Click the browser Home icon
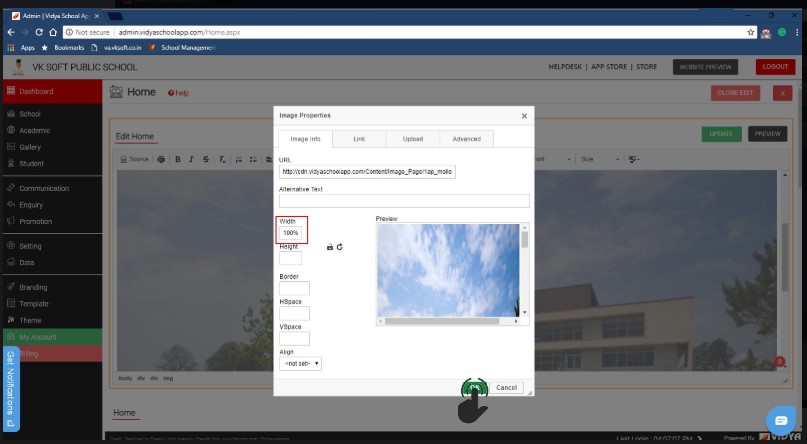 point(53,32)
